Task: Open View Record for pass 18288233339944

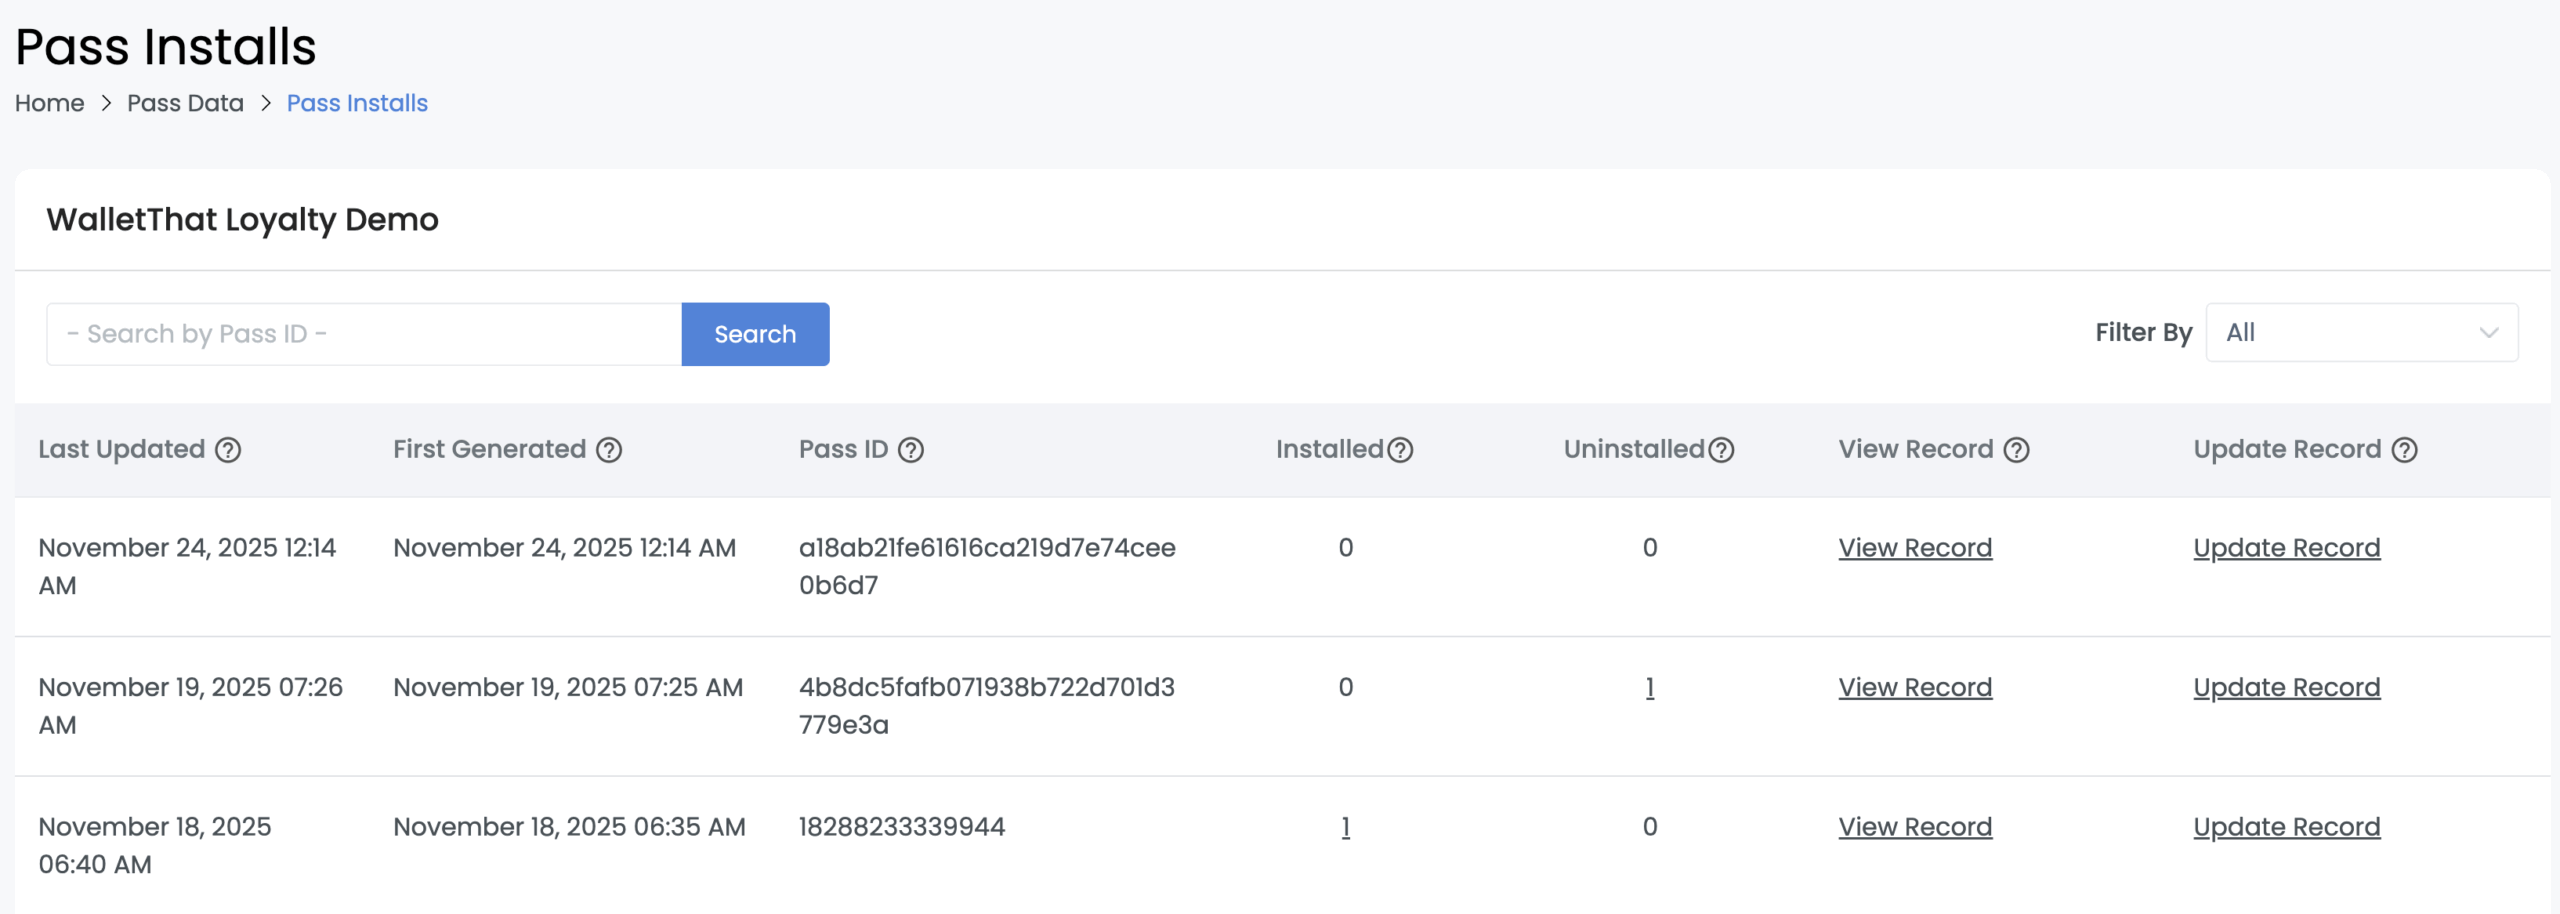Action: [x=1915, y=826]
